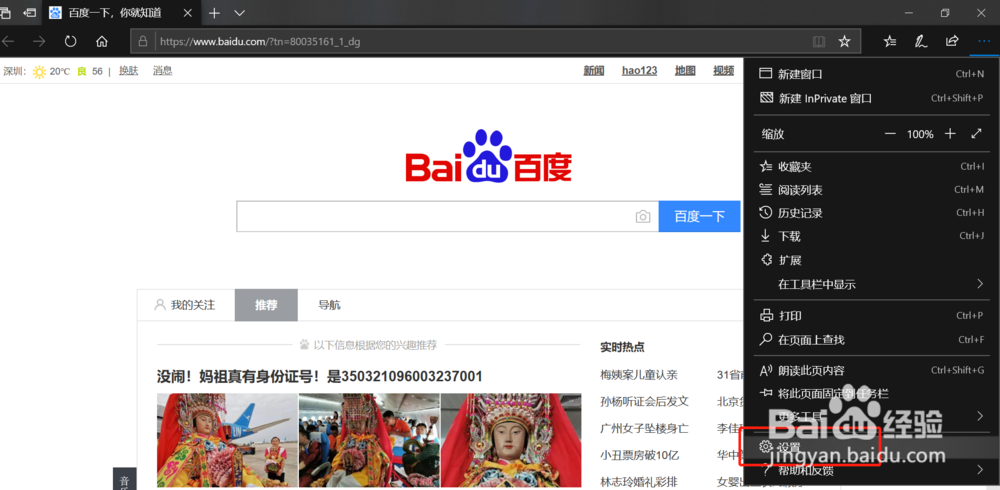Switch to 导航 tab
The image size is (1000, 490).
(x=330, y=305)
